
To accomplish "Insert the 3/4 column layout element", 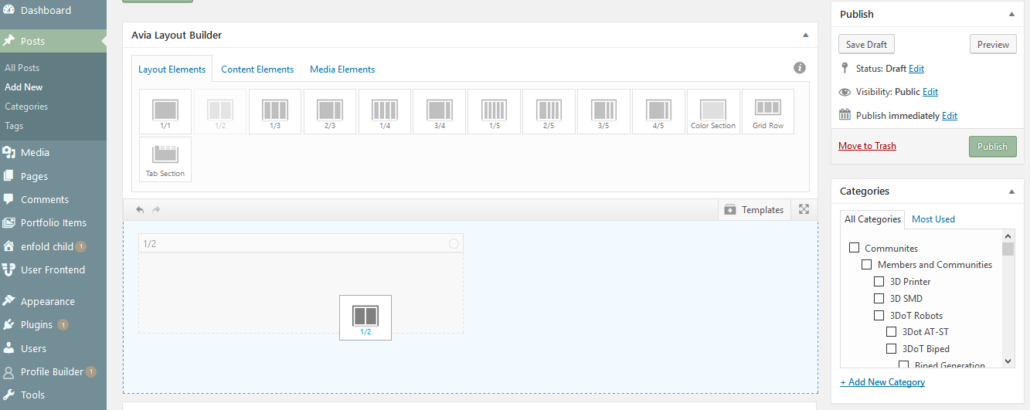I will click(x=439, y=111).
